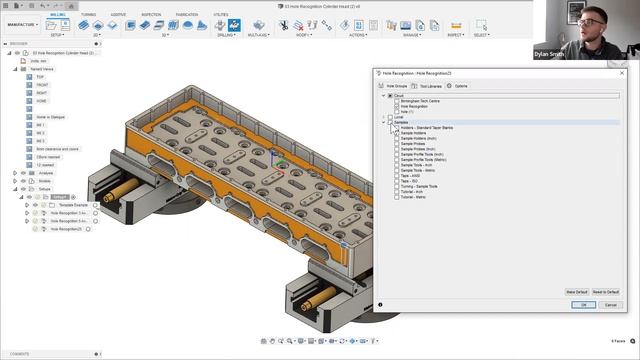Click the 3D Adaptive Clearing icon
The height and width of the screenshot is (360, 640).
(130, 25)
